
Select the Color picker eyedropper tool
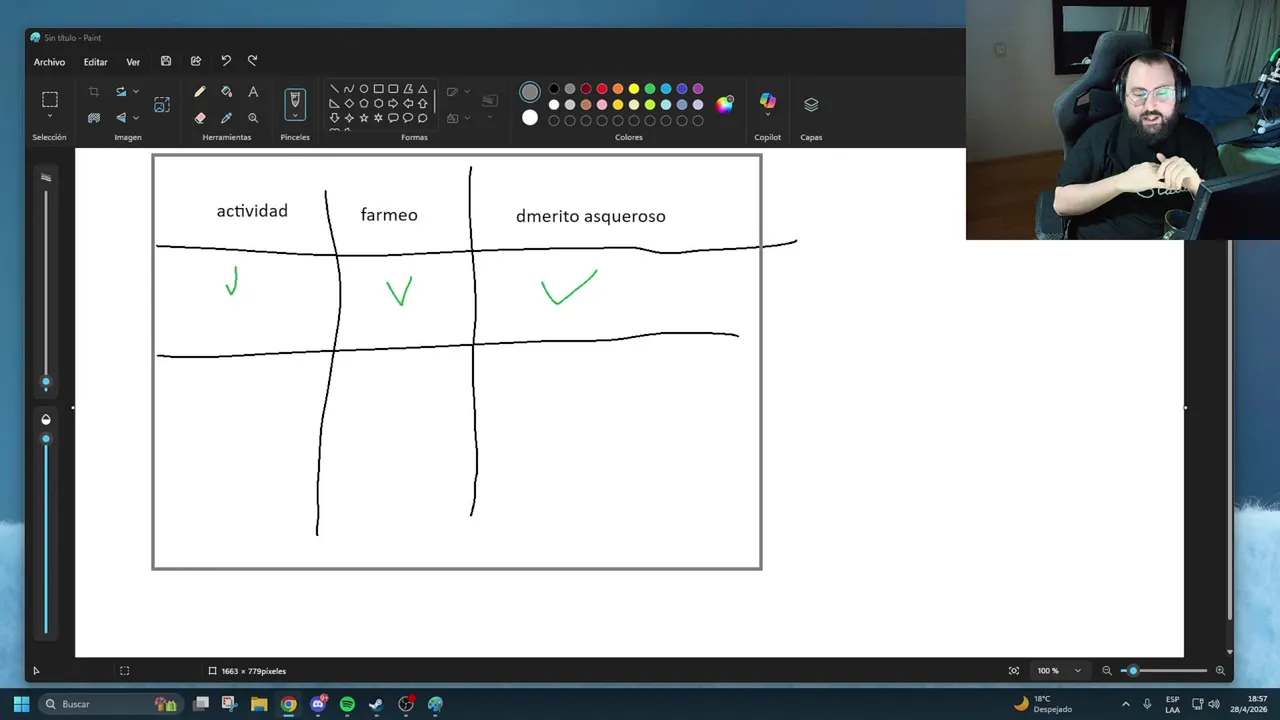(x=226, y=117)
